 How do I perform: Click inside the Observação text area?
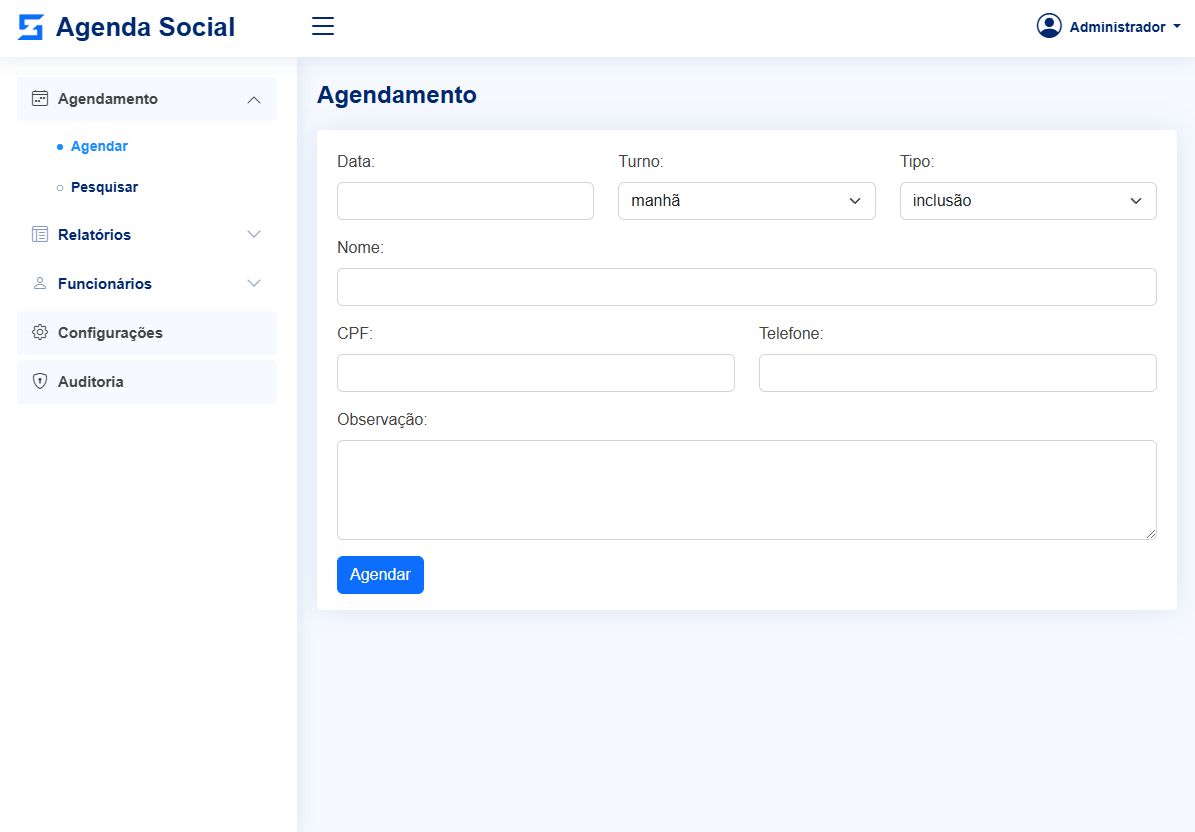point(746,490)
